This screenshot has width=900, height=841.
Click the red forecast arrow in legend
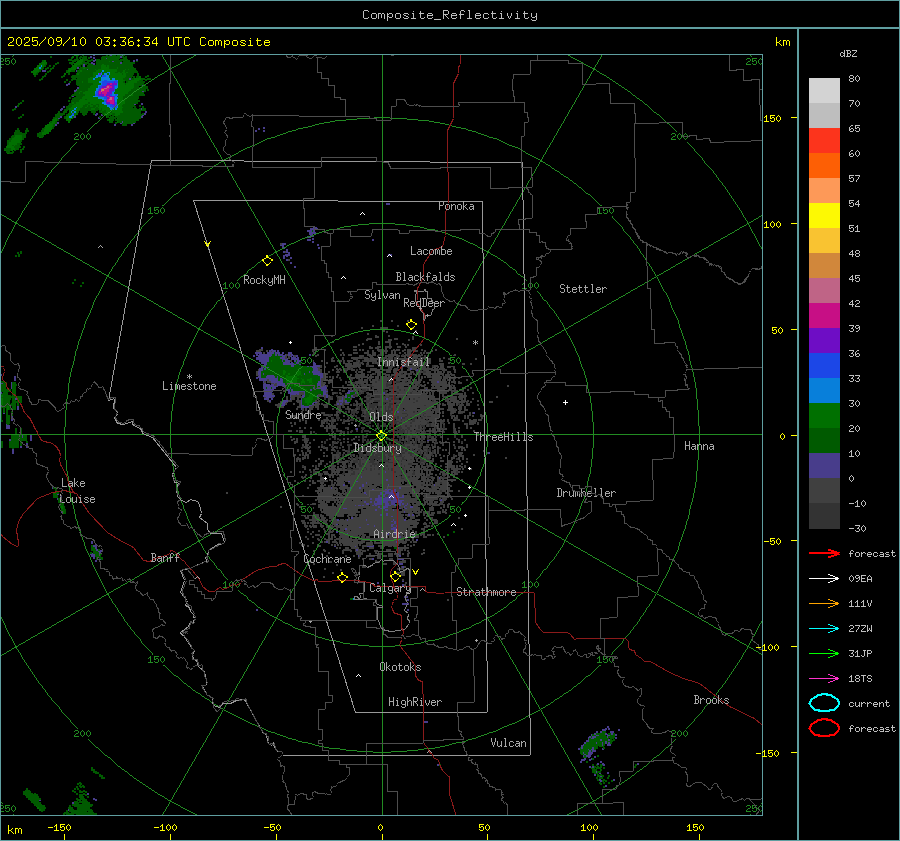(x=824, y=553)
